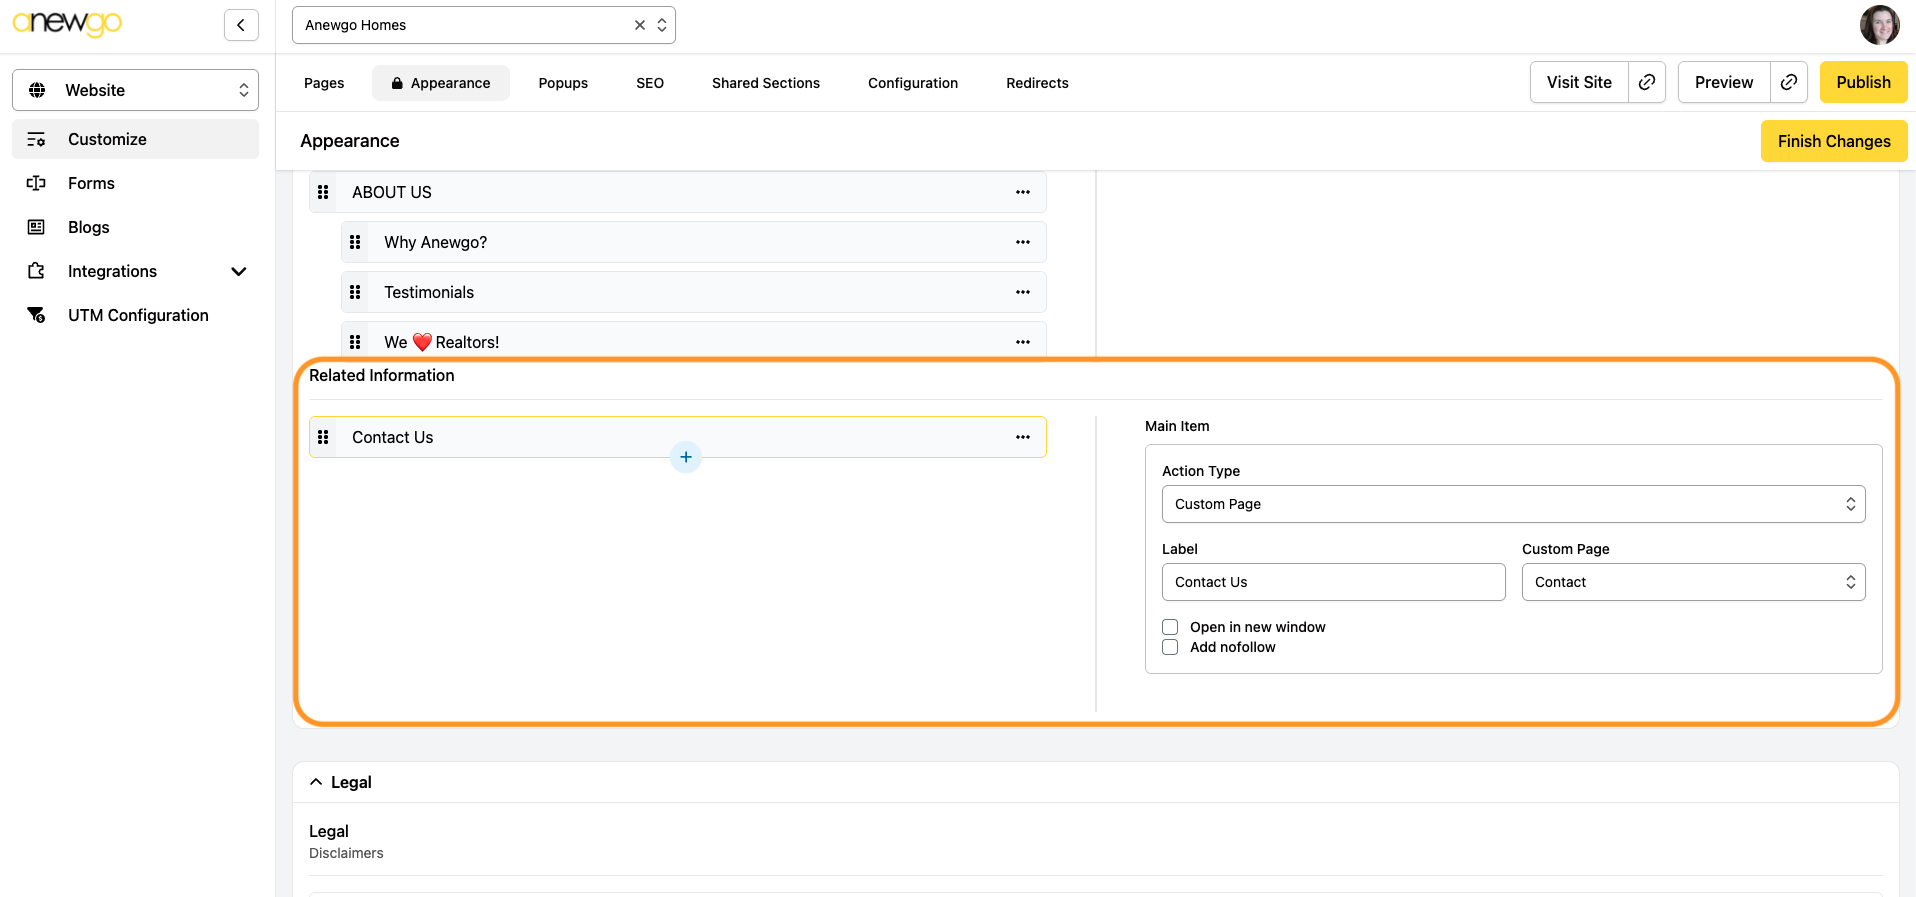Screen dimensions: 1916x897
Task: Open the Custom Page dropdown
Action: pos(1693,582)
